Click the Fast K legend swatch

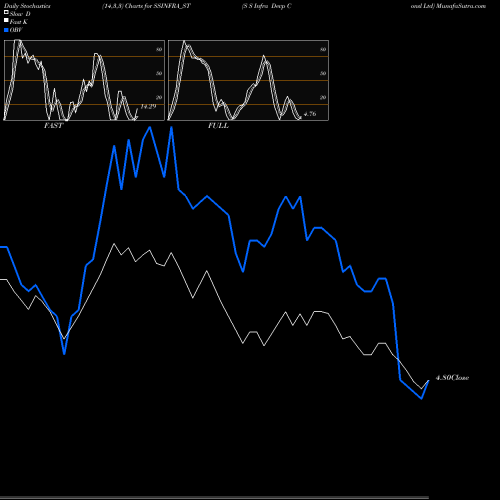click(6, 21)
